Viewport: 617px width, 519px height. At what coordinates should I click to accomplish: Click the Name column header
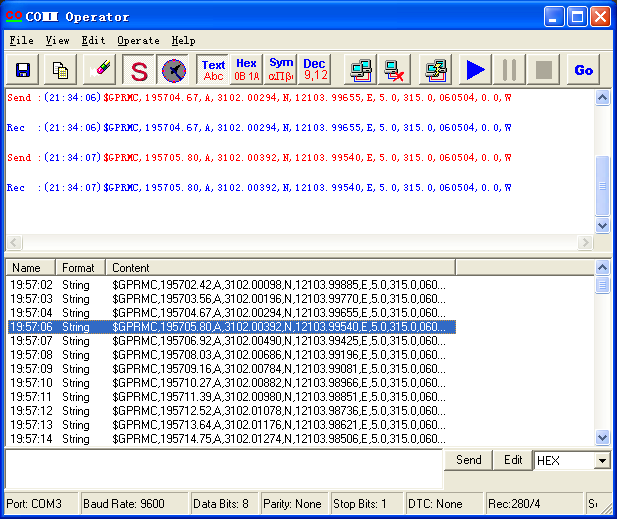coord(30,268)
